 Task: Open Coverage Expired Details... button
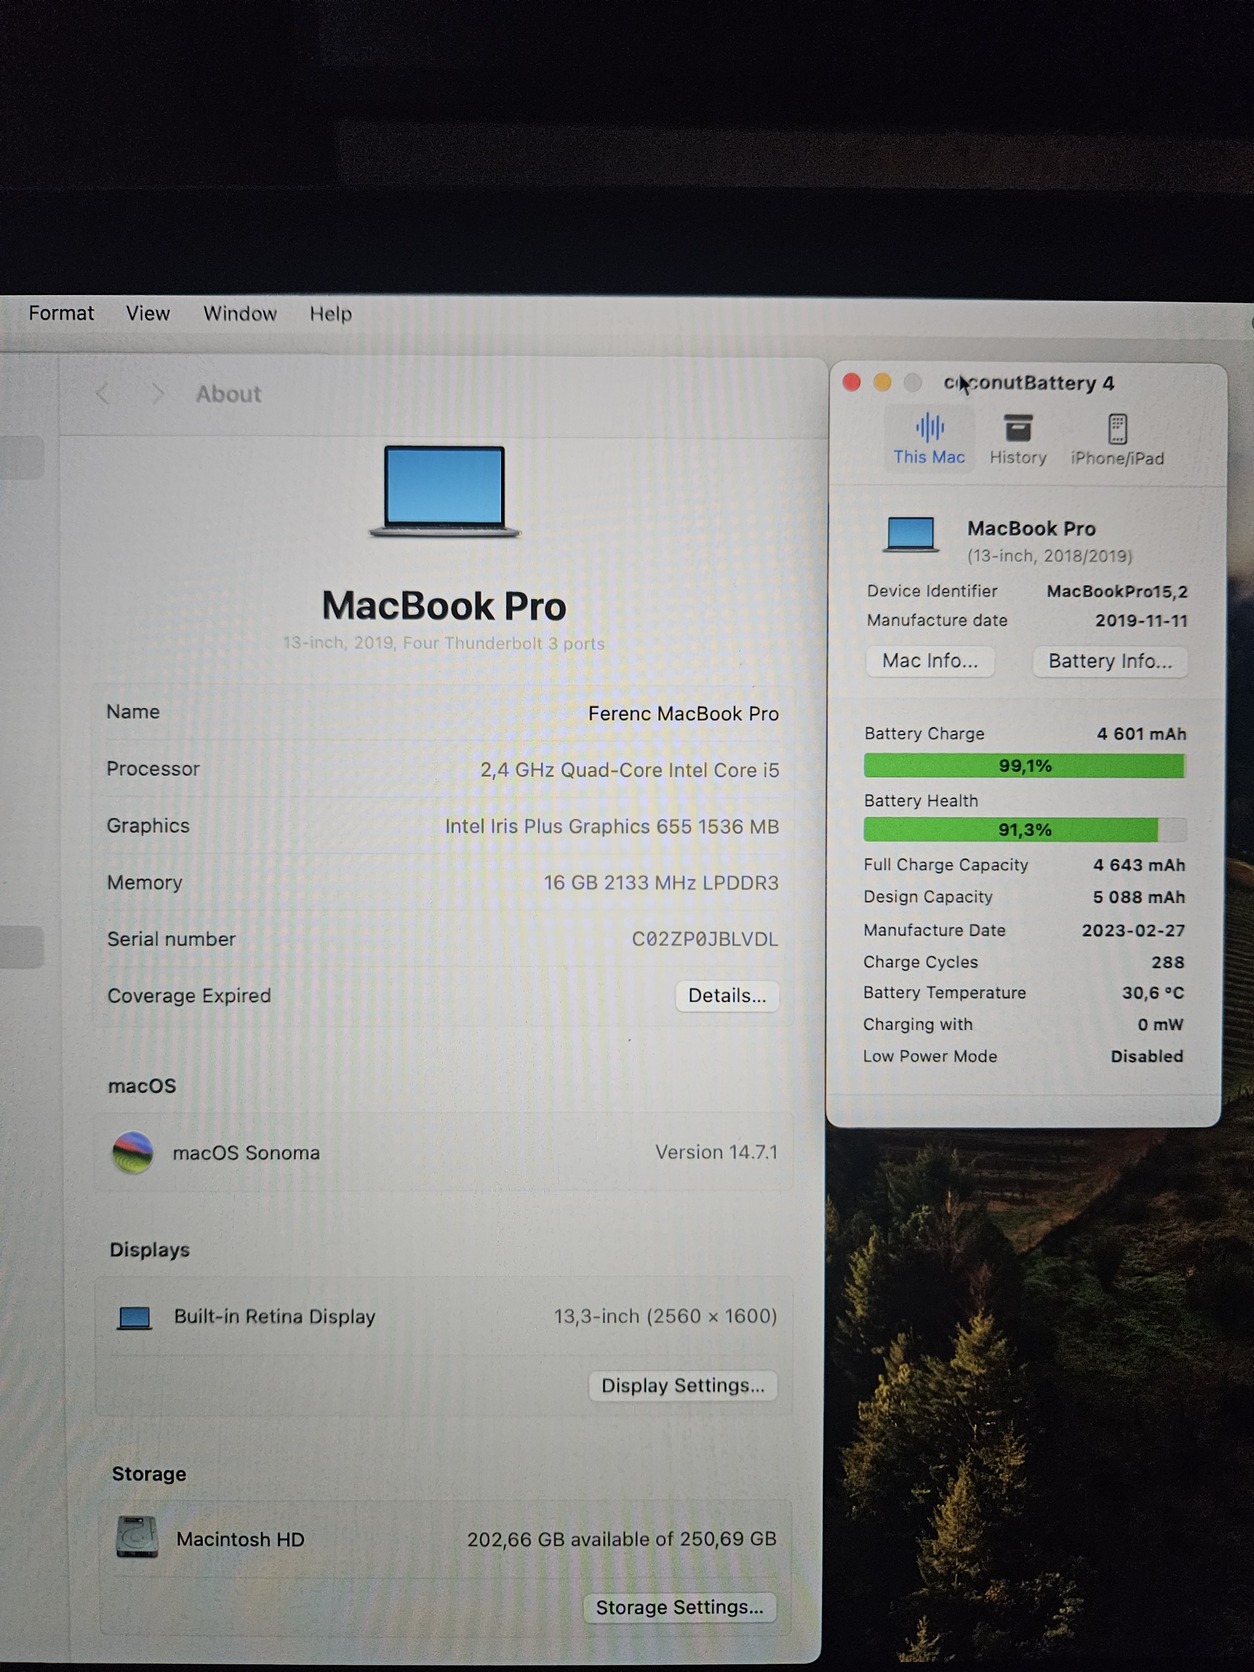point(727,996)
